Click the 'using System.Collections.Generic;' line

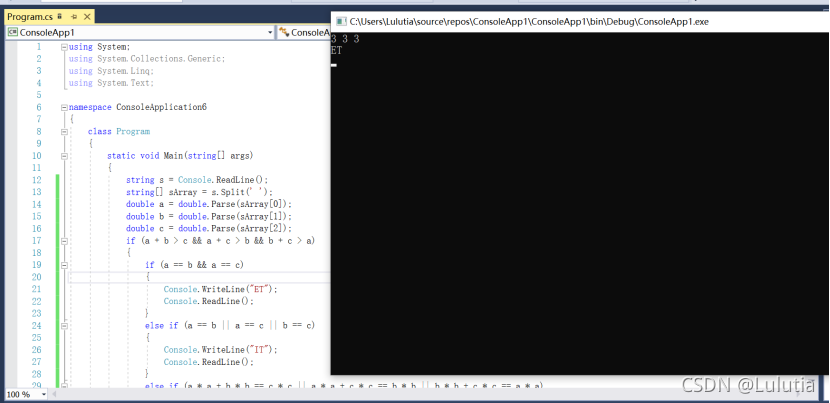coord(147,59)
